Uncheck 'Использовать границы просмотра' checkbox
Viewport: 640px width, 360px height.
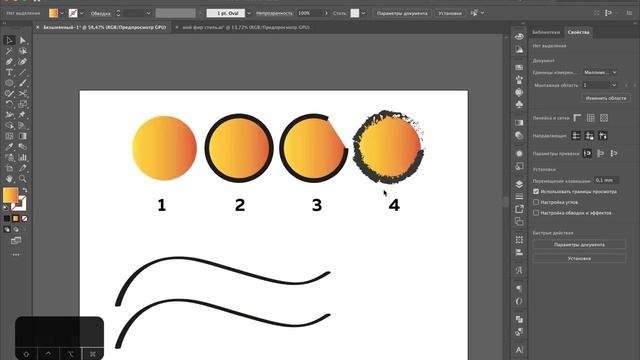(536, 191)
